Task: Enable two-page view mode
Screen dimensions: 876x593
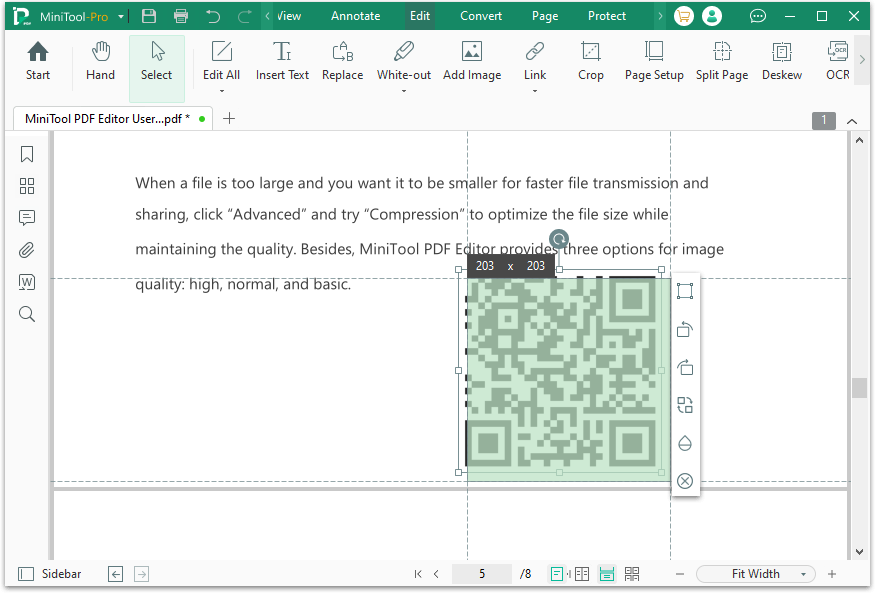Action: pyautogui.click(x=582, y=574)
